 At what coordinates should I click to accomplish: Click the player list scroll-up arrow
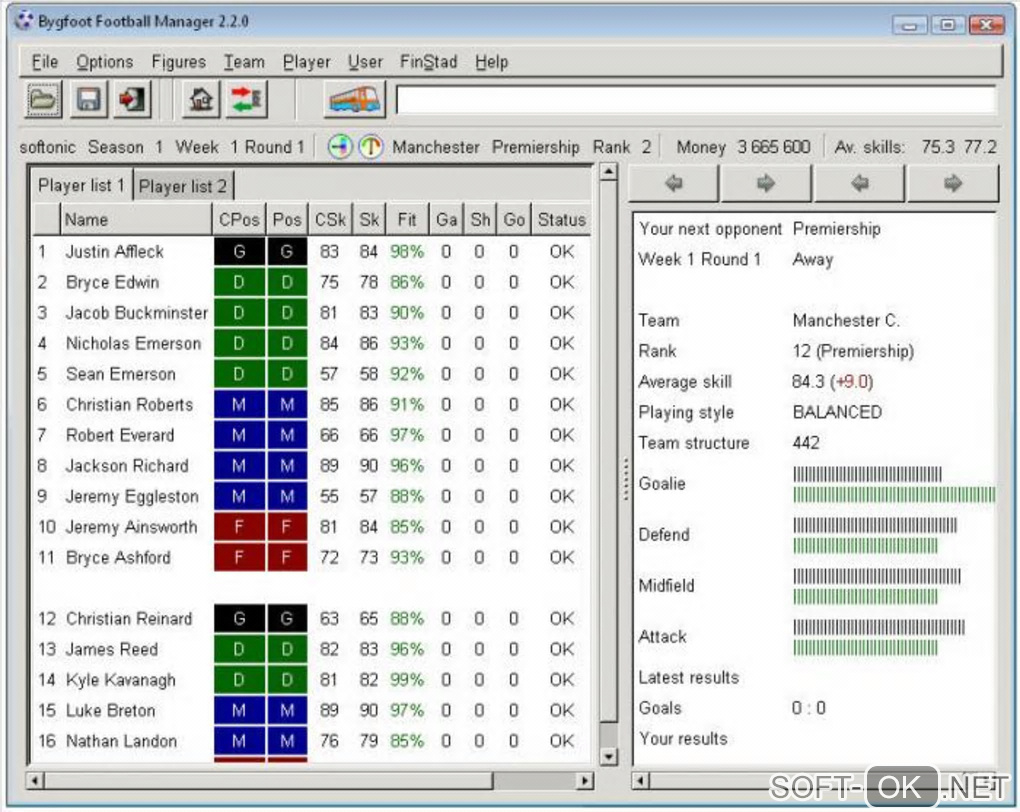click(x=608, y=172)
